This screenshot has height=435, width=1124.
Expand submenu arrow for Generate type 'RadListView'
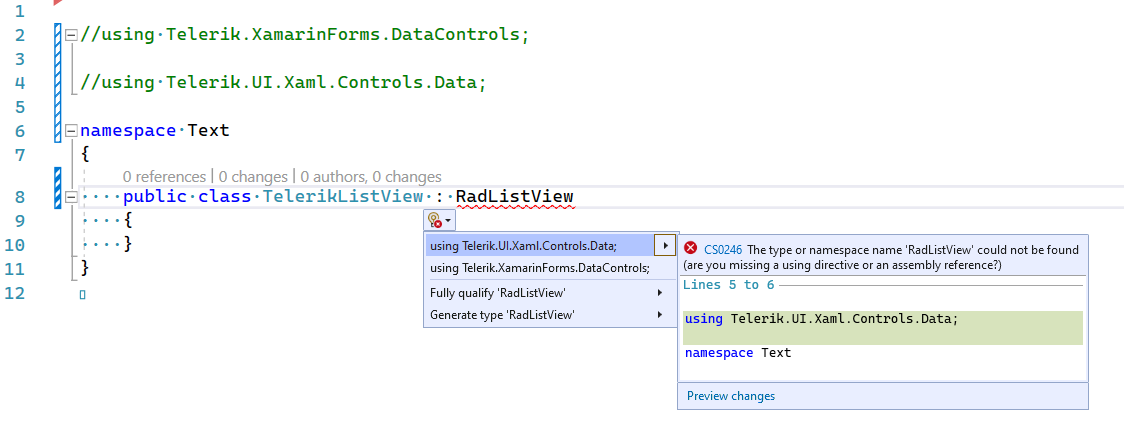click(660, 315)
